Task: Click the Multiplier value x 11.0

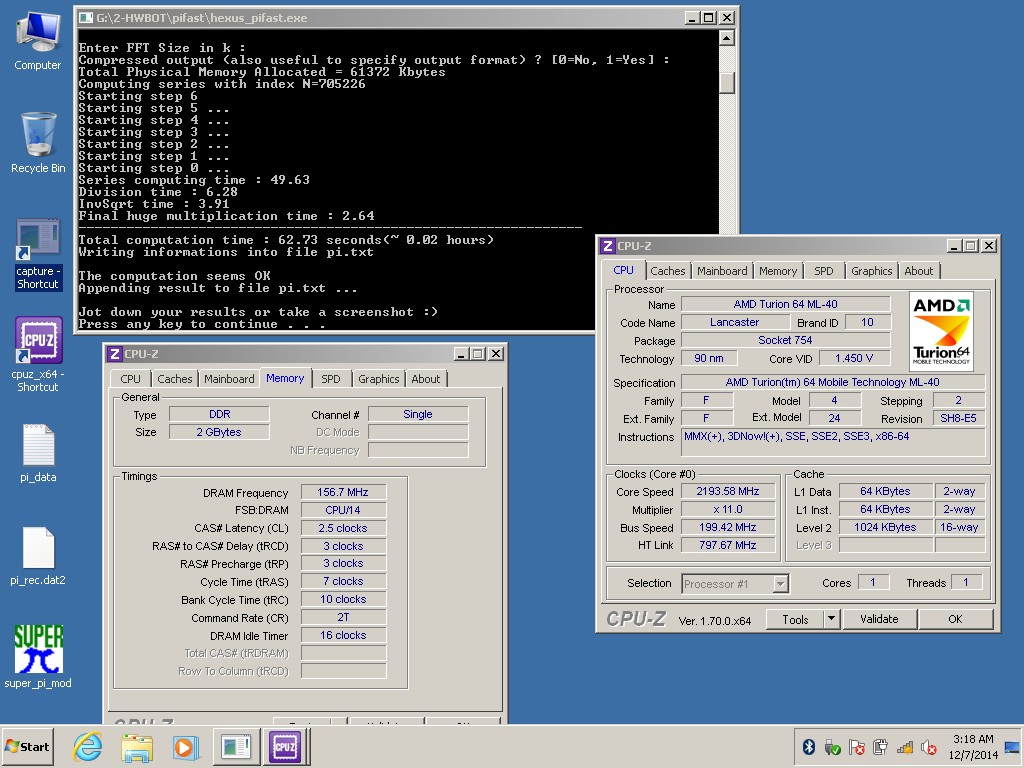Action: pyautogui.click(x=728, y=509)
